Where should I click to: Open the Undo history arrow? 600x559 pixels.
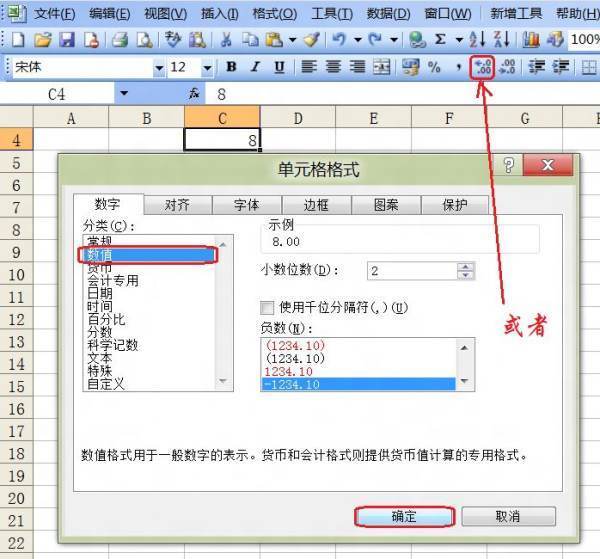[x=358, y=39]
